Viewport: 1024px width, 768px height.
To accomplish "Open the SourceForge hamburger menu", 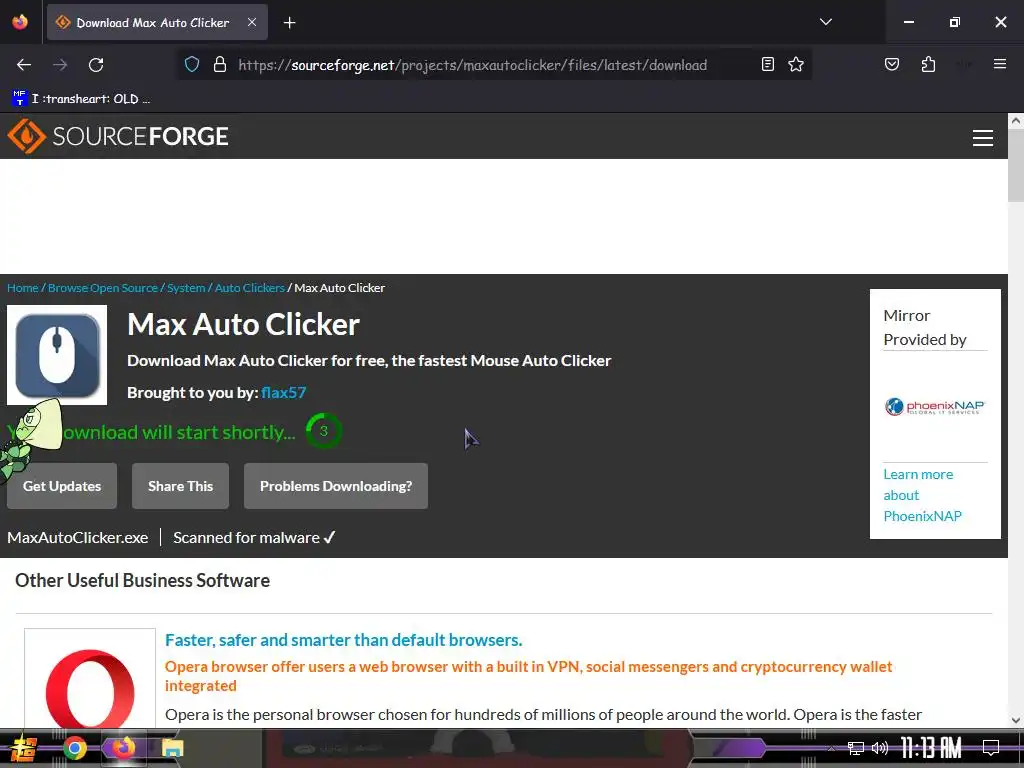I will click(982, 138).
